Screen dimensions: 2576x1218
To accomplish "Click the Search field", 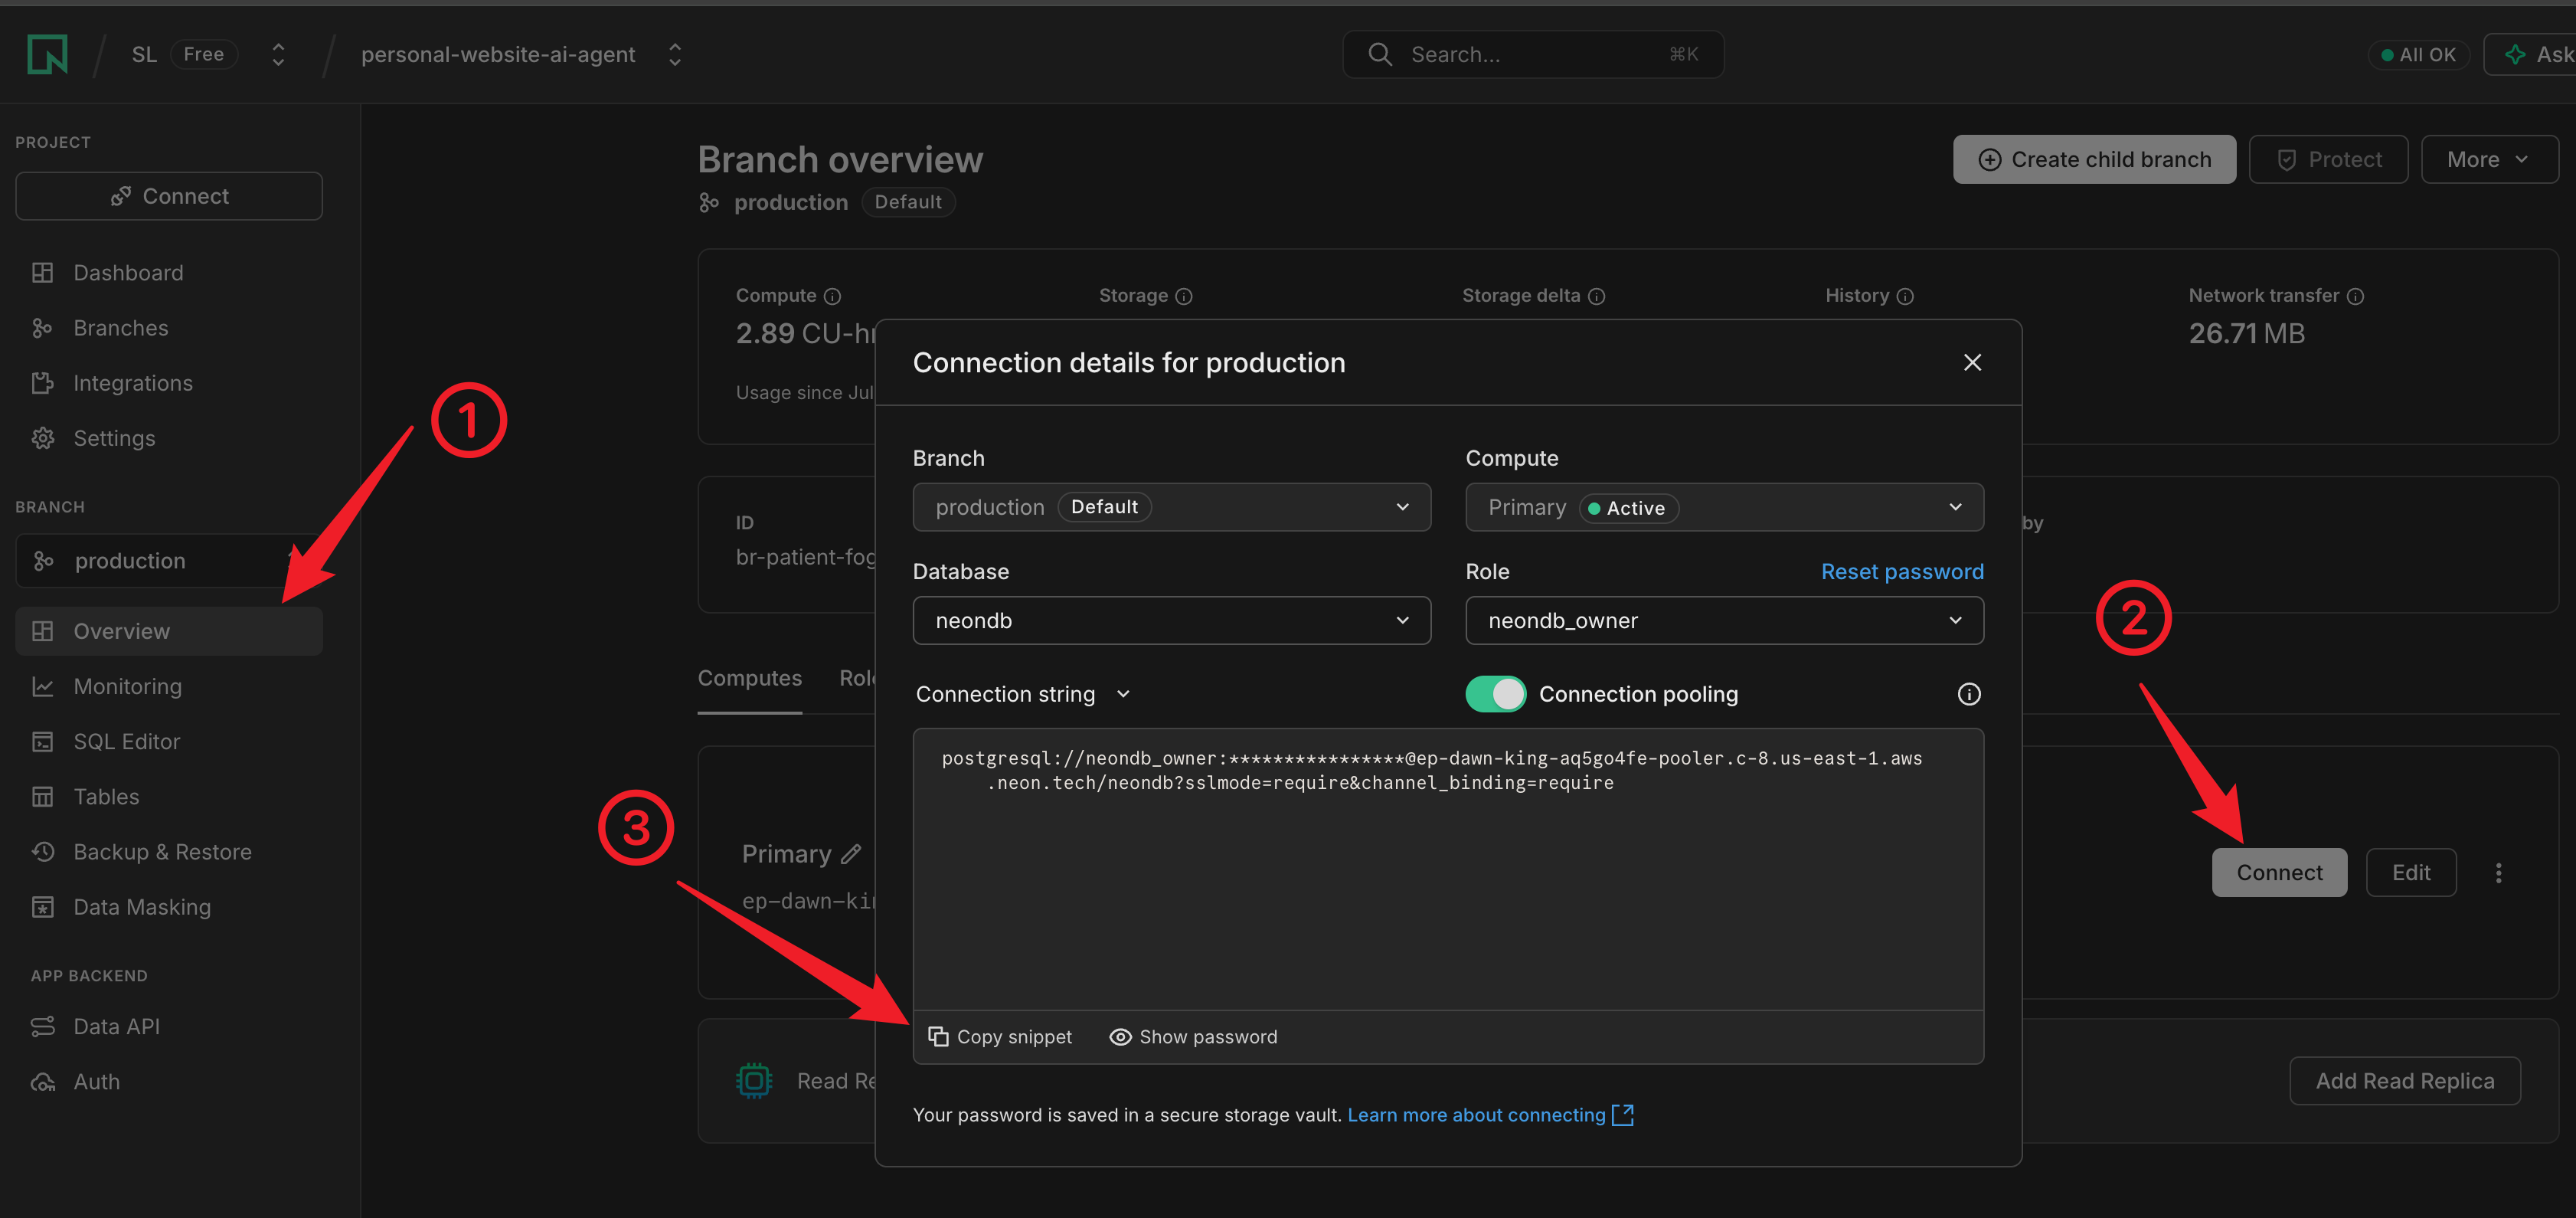I will [x=1533, y=54].
